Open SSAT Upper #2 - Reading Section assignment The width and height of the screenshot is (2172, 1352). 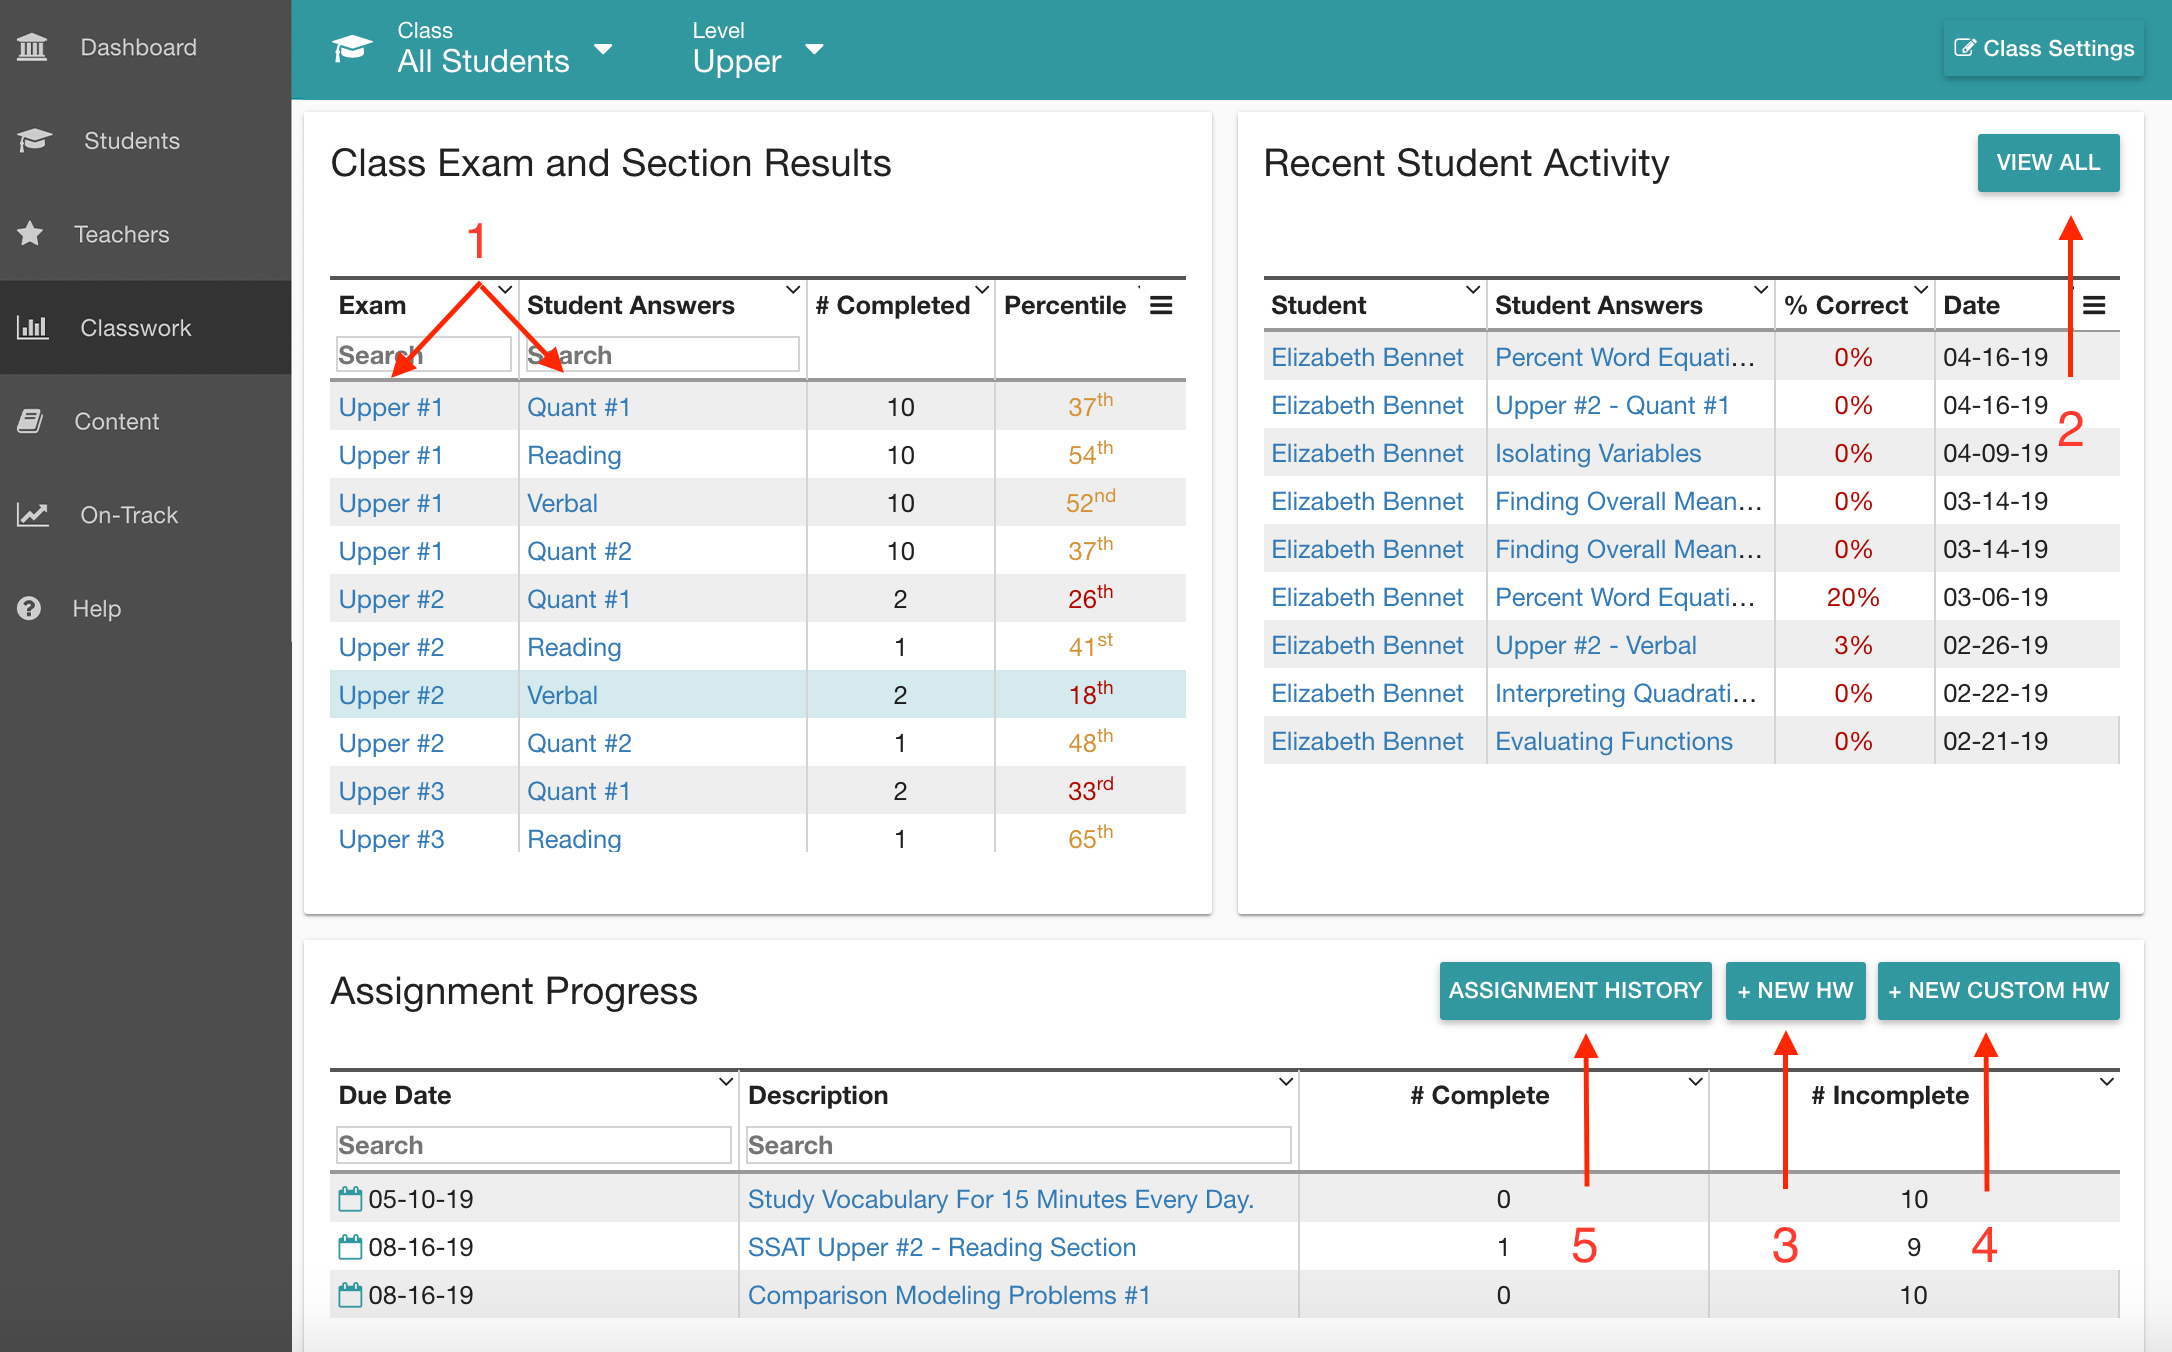(x=942, y=1247)
